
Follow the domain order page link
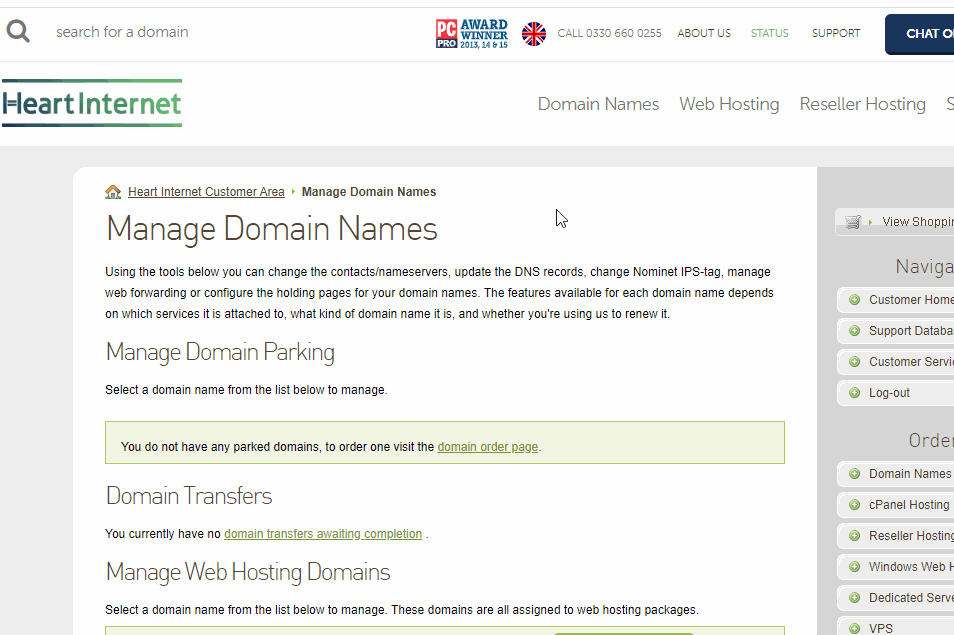487,447
